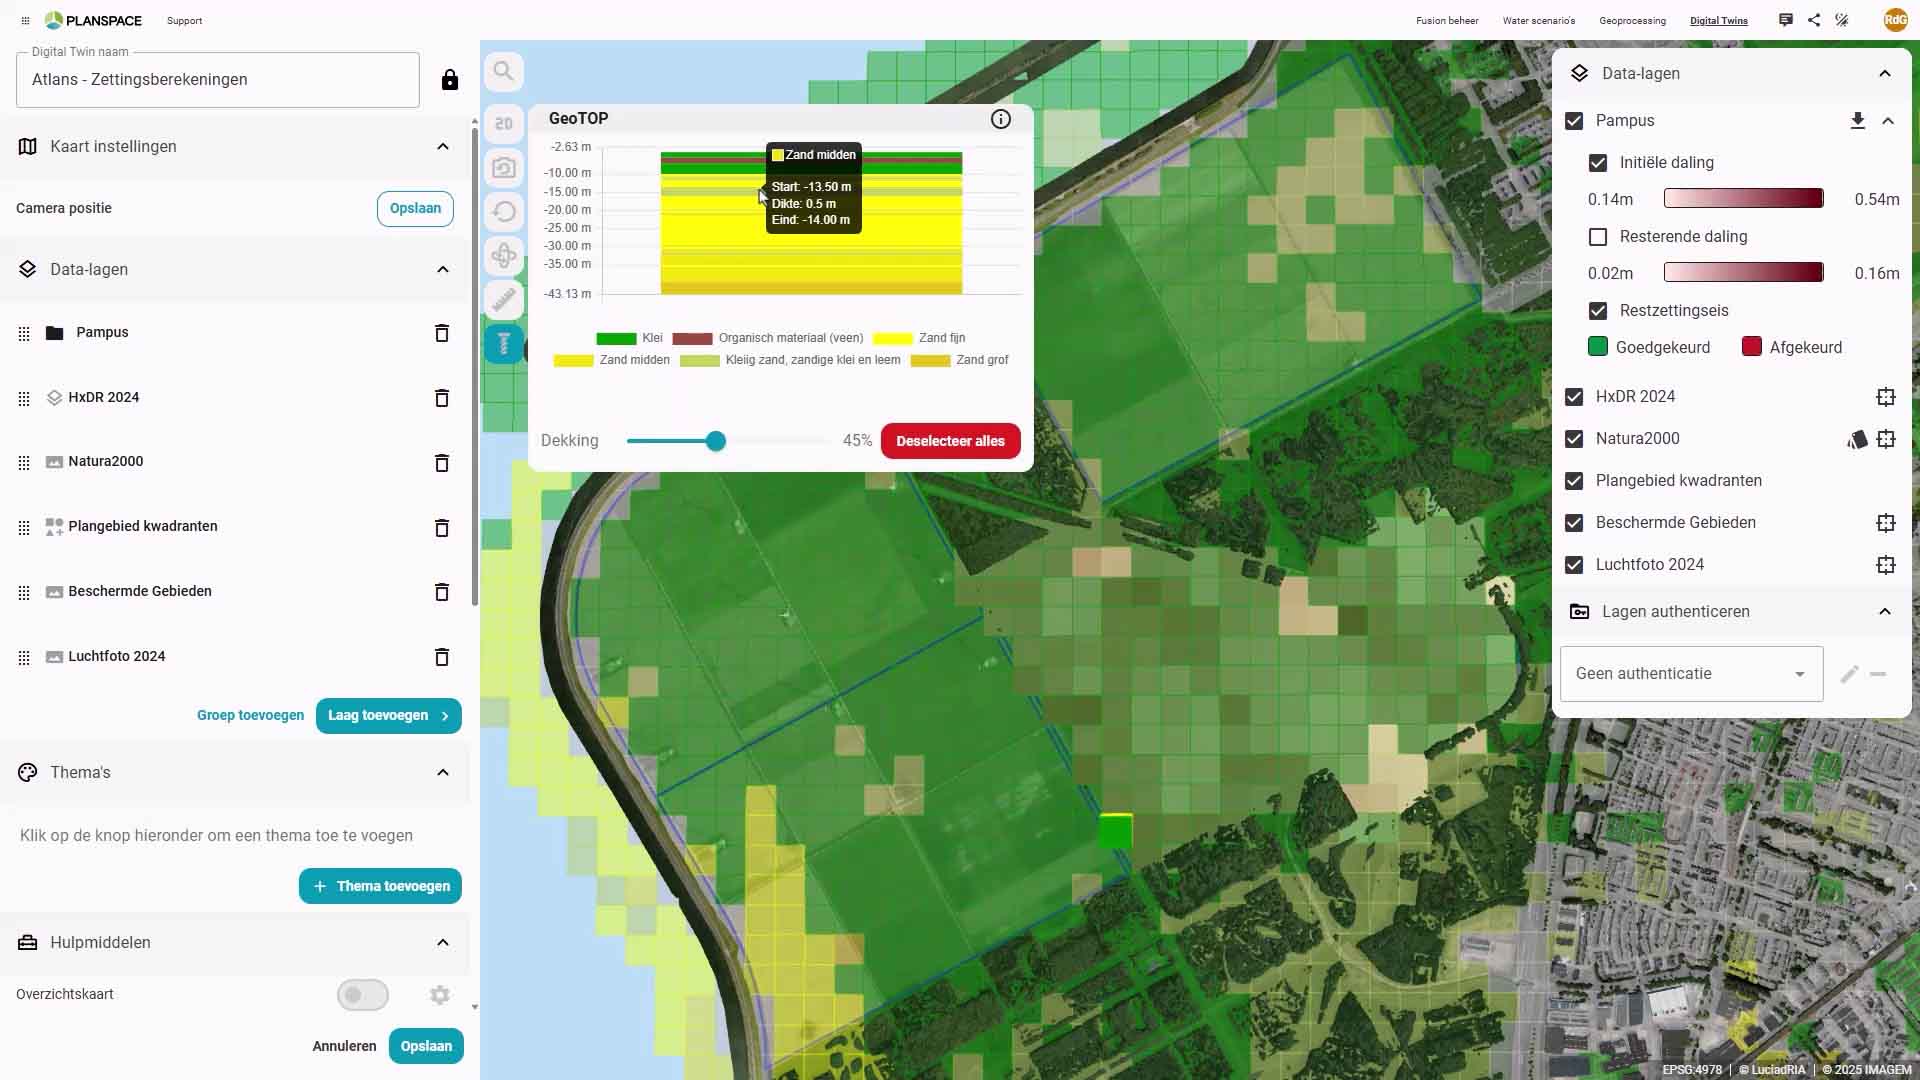Collapse the Kaart instellingen section

[443, 147]
